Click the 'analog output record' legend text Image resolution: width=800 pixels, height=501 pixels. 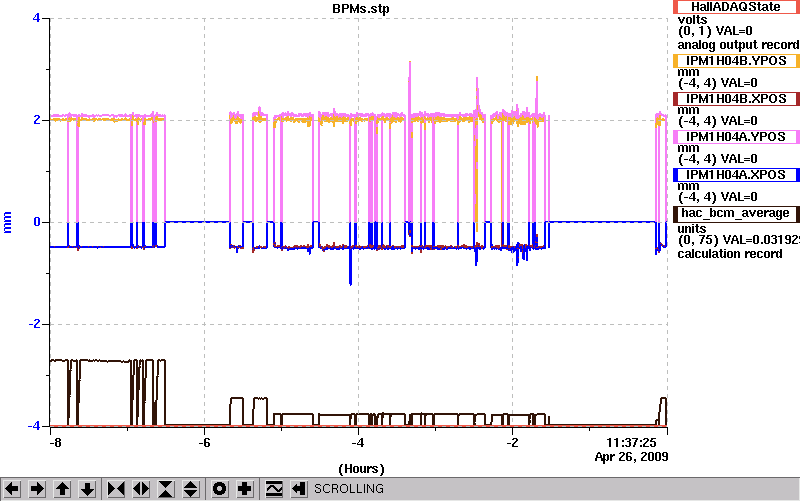[738, 45]
